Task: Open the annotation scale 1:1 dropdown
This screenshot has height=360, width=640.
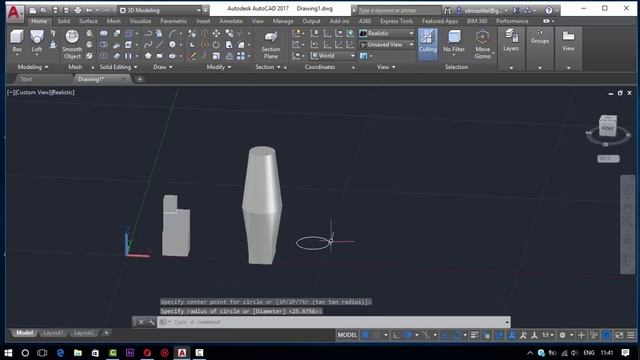Action: point(548,335)
